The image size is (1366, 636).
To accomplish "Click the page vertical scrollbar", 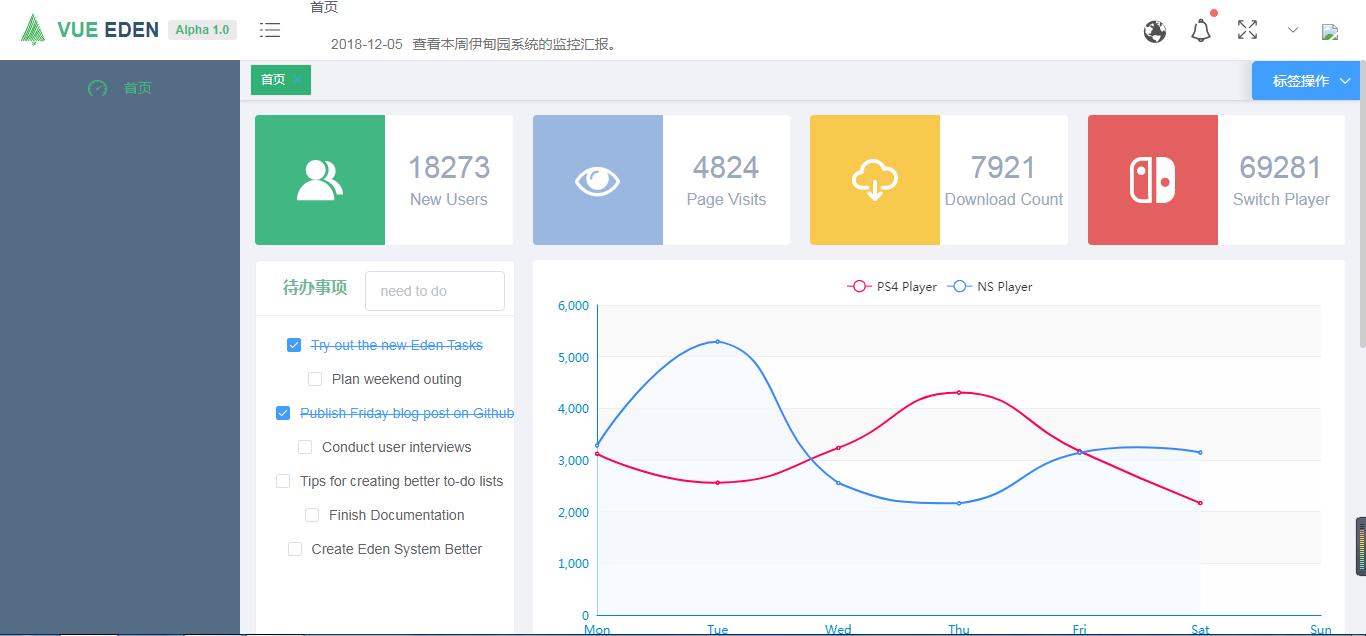I will tap(1362, 205).
